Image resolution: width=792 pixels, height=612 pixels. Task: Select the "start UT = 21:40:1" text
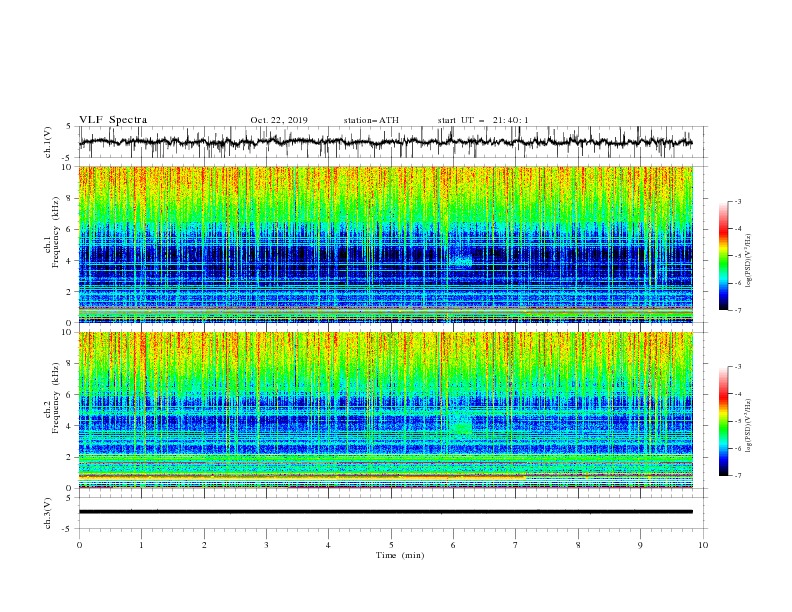[x=483, y=120]
